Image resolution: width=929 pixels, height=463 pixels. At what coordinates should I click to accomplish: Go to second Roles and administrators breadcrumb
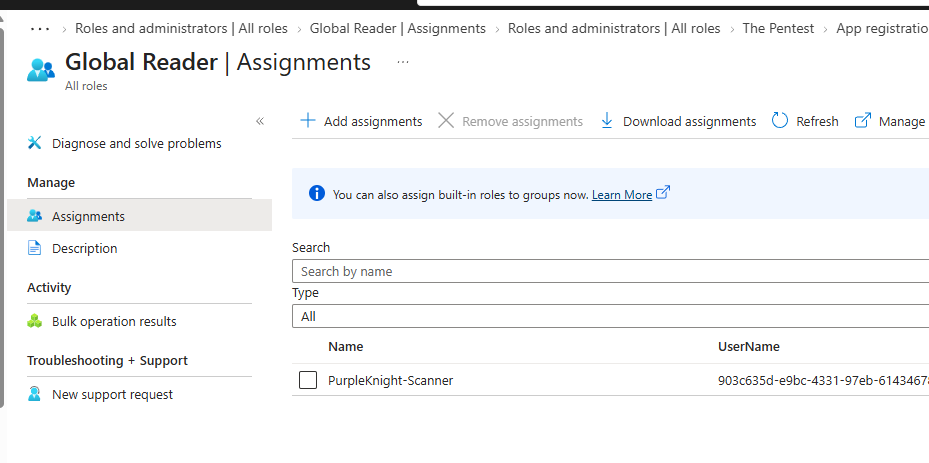(x=614, y=28)
